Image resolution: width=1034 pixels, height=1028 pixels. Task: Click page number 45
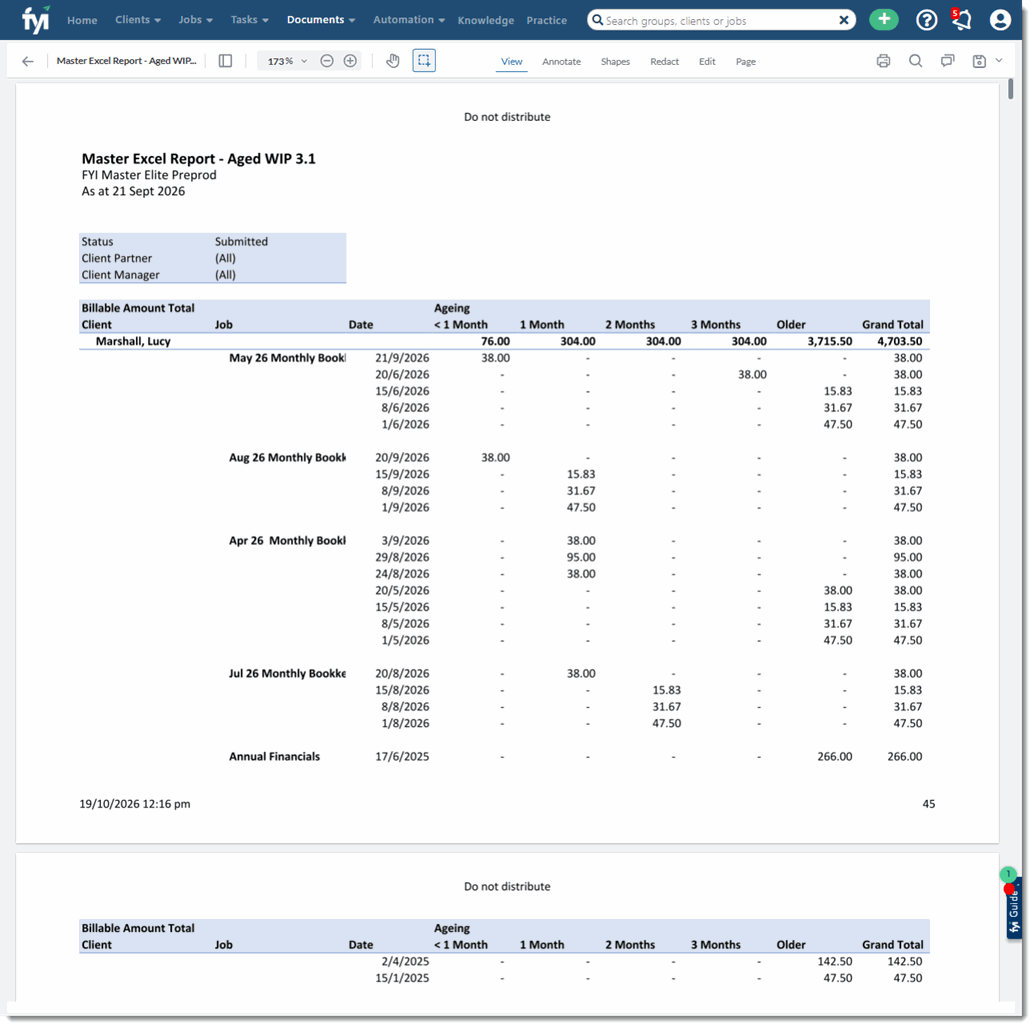point(928,804)
